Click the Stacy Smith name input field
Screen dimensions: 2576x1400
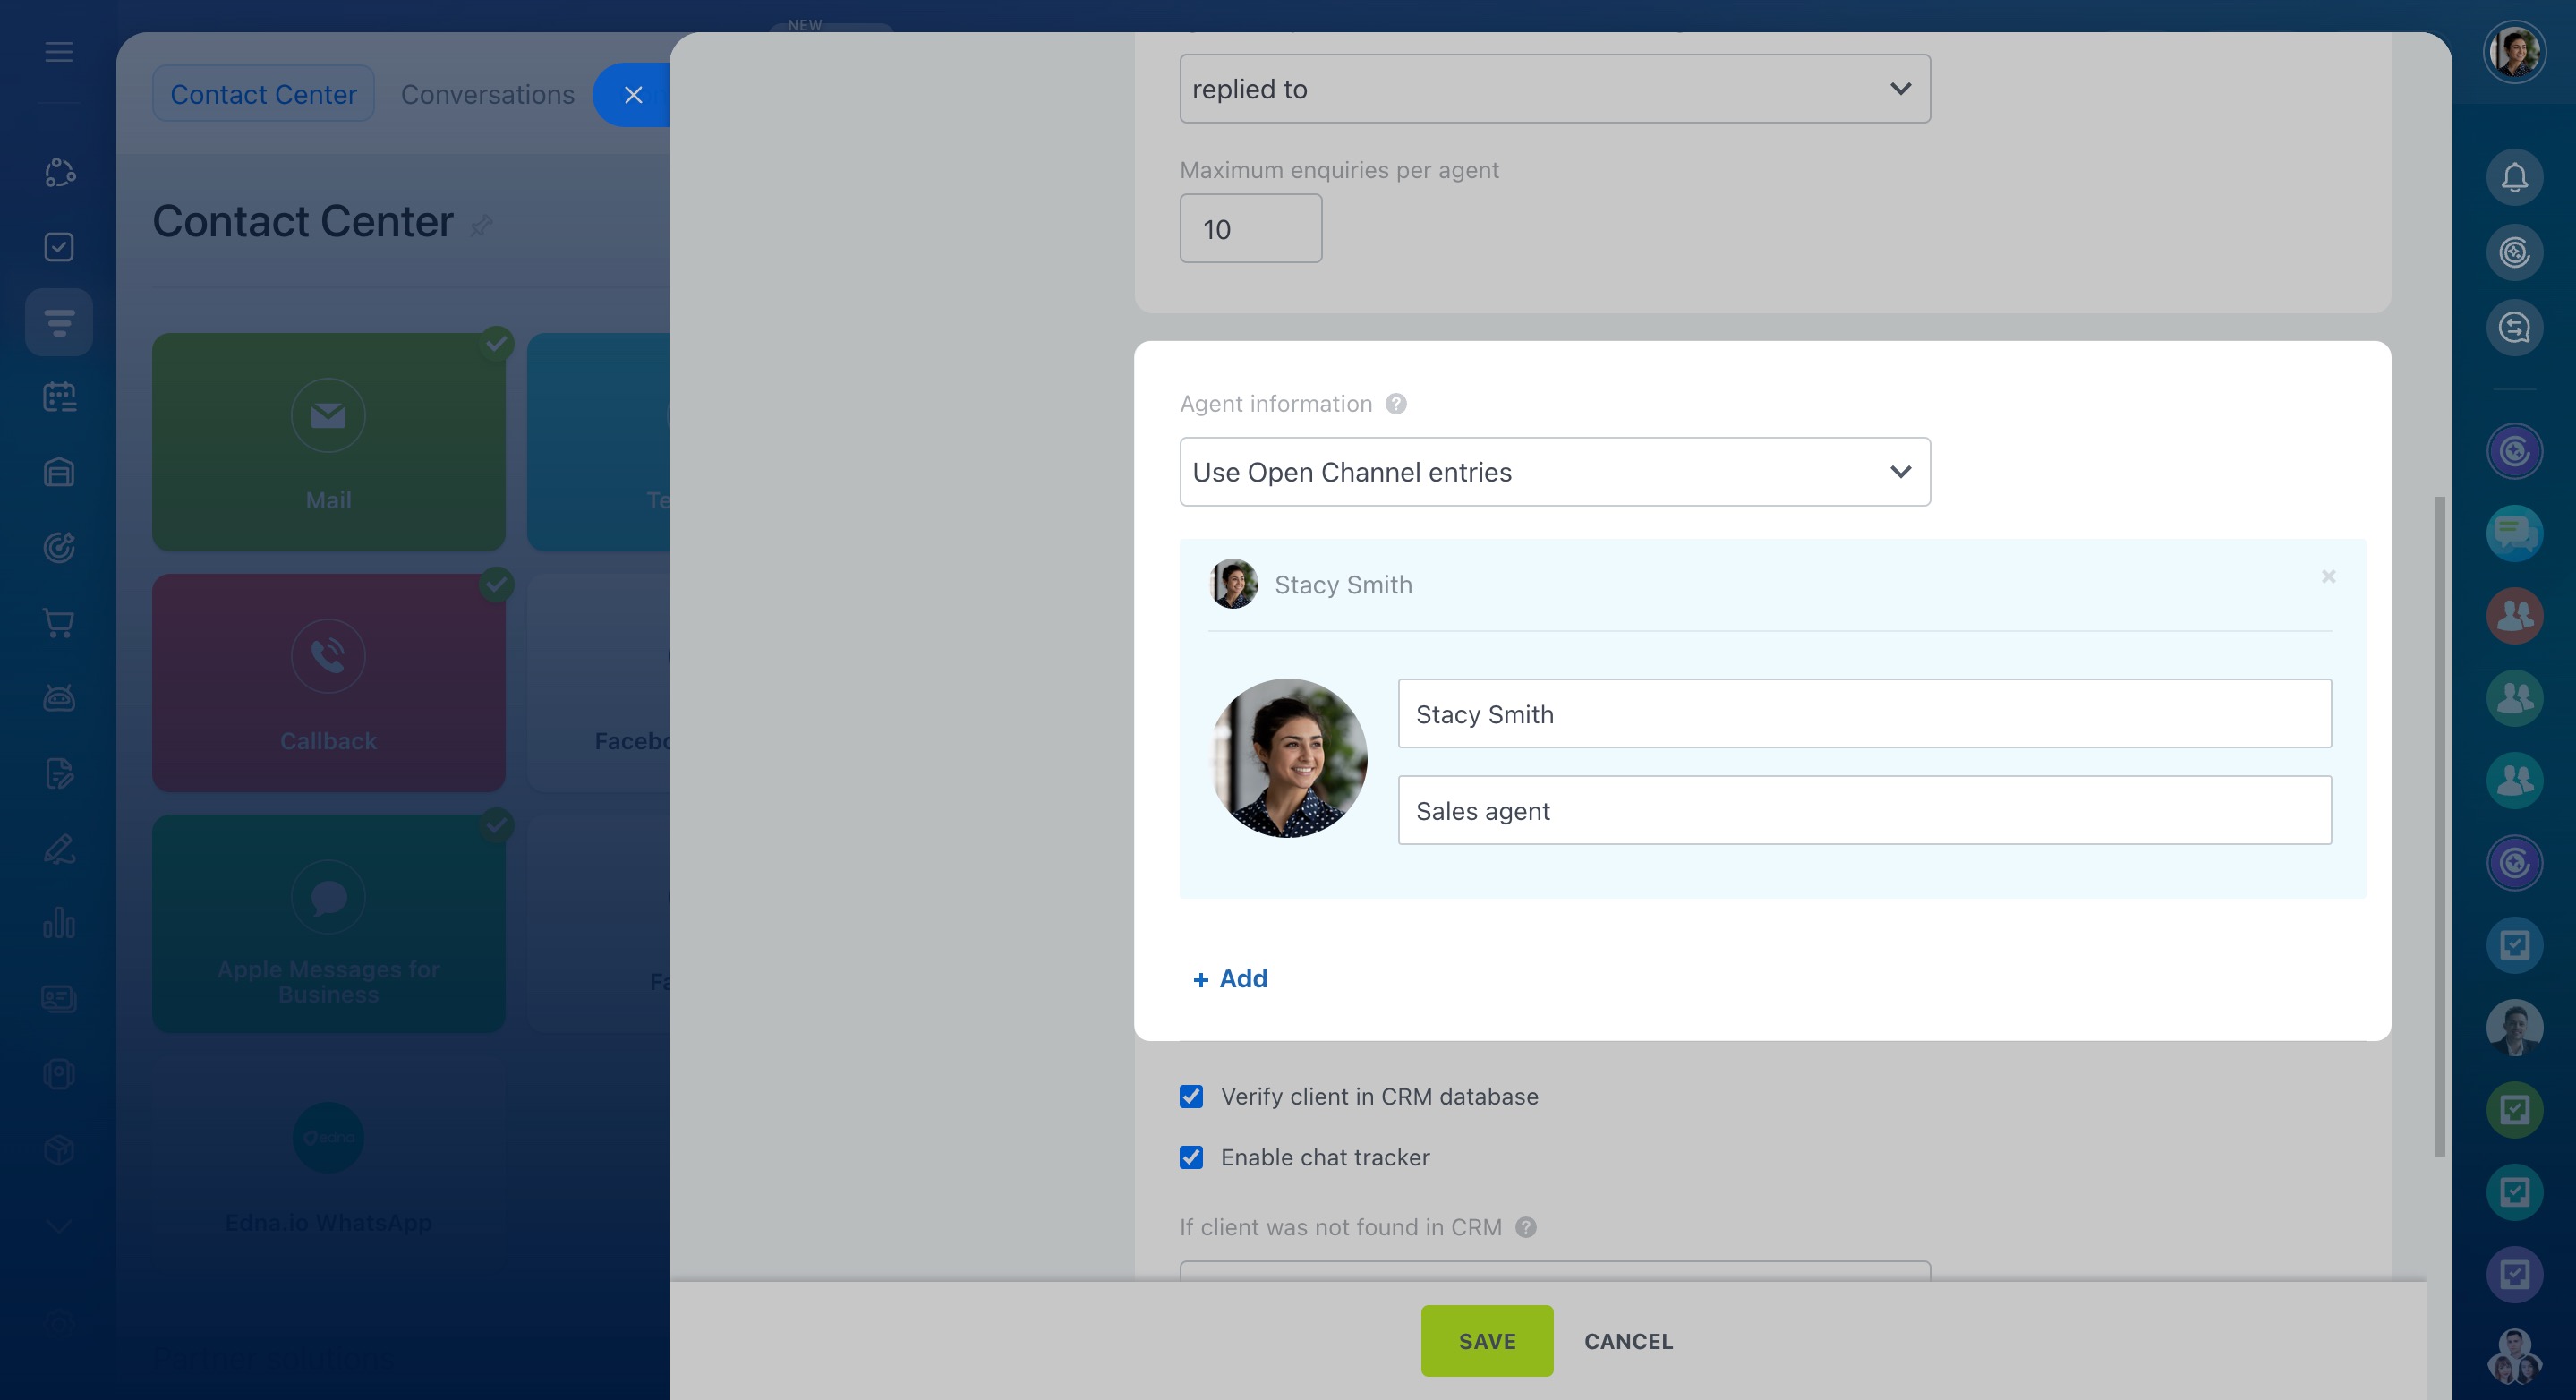click(x=1865, y=714)
